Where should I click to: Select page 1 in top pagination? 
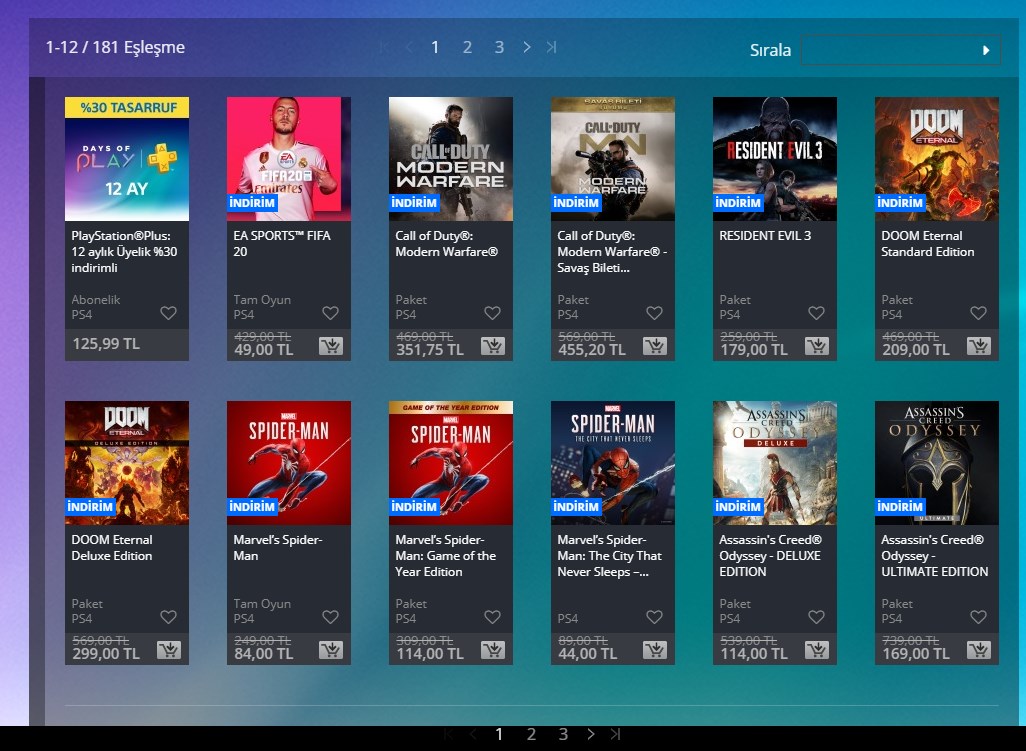pyautogui.click(x=435, y=47)
